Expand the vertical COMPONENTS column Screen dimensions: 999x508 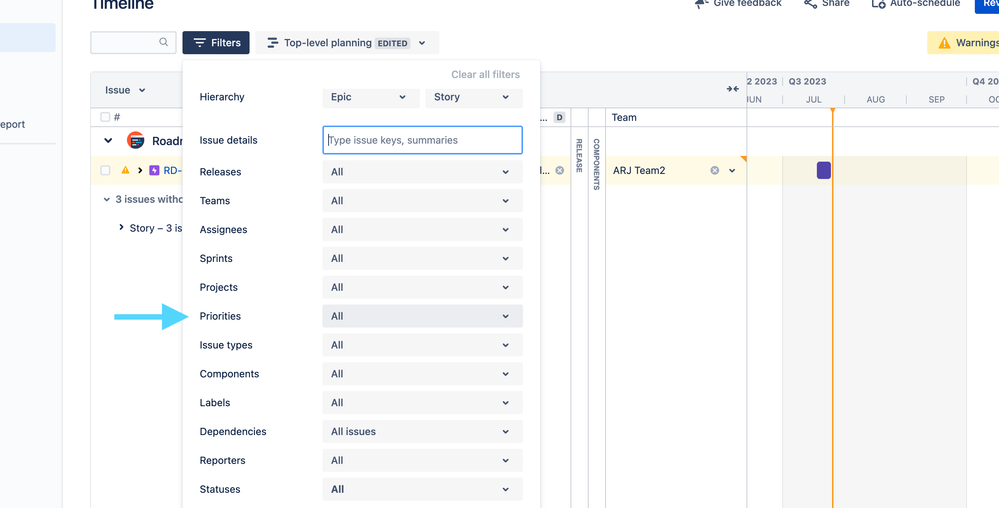597,164
